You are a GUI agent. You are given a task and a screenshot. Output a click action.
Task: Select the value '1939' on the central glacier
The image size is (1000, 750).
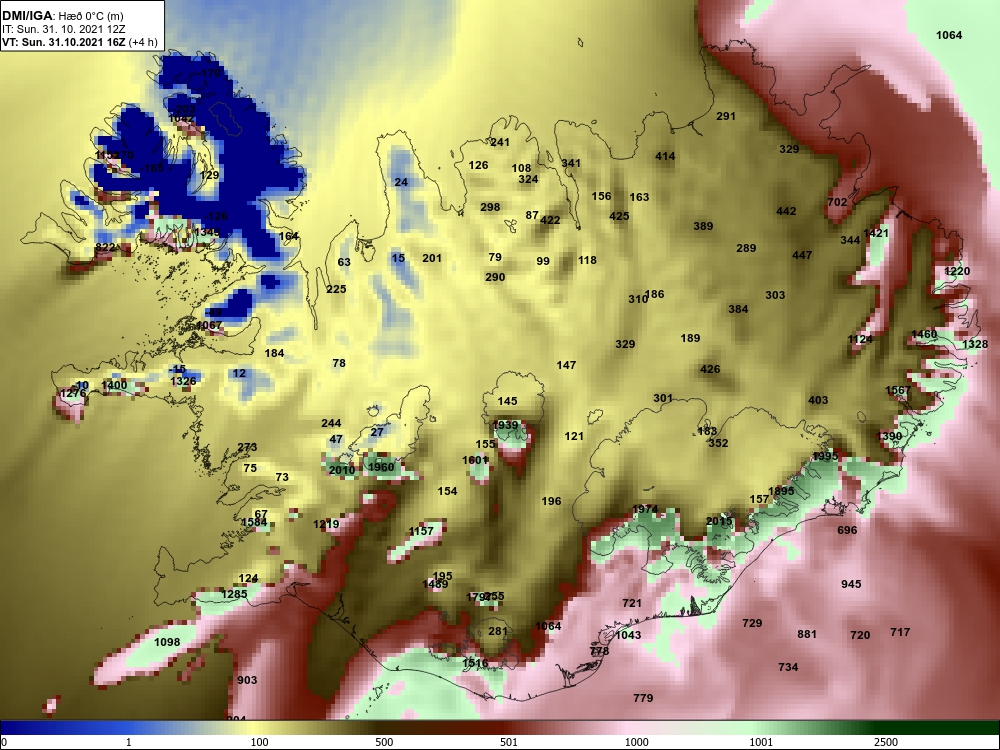(x=505, y=425)
